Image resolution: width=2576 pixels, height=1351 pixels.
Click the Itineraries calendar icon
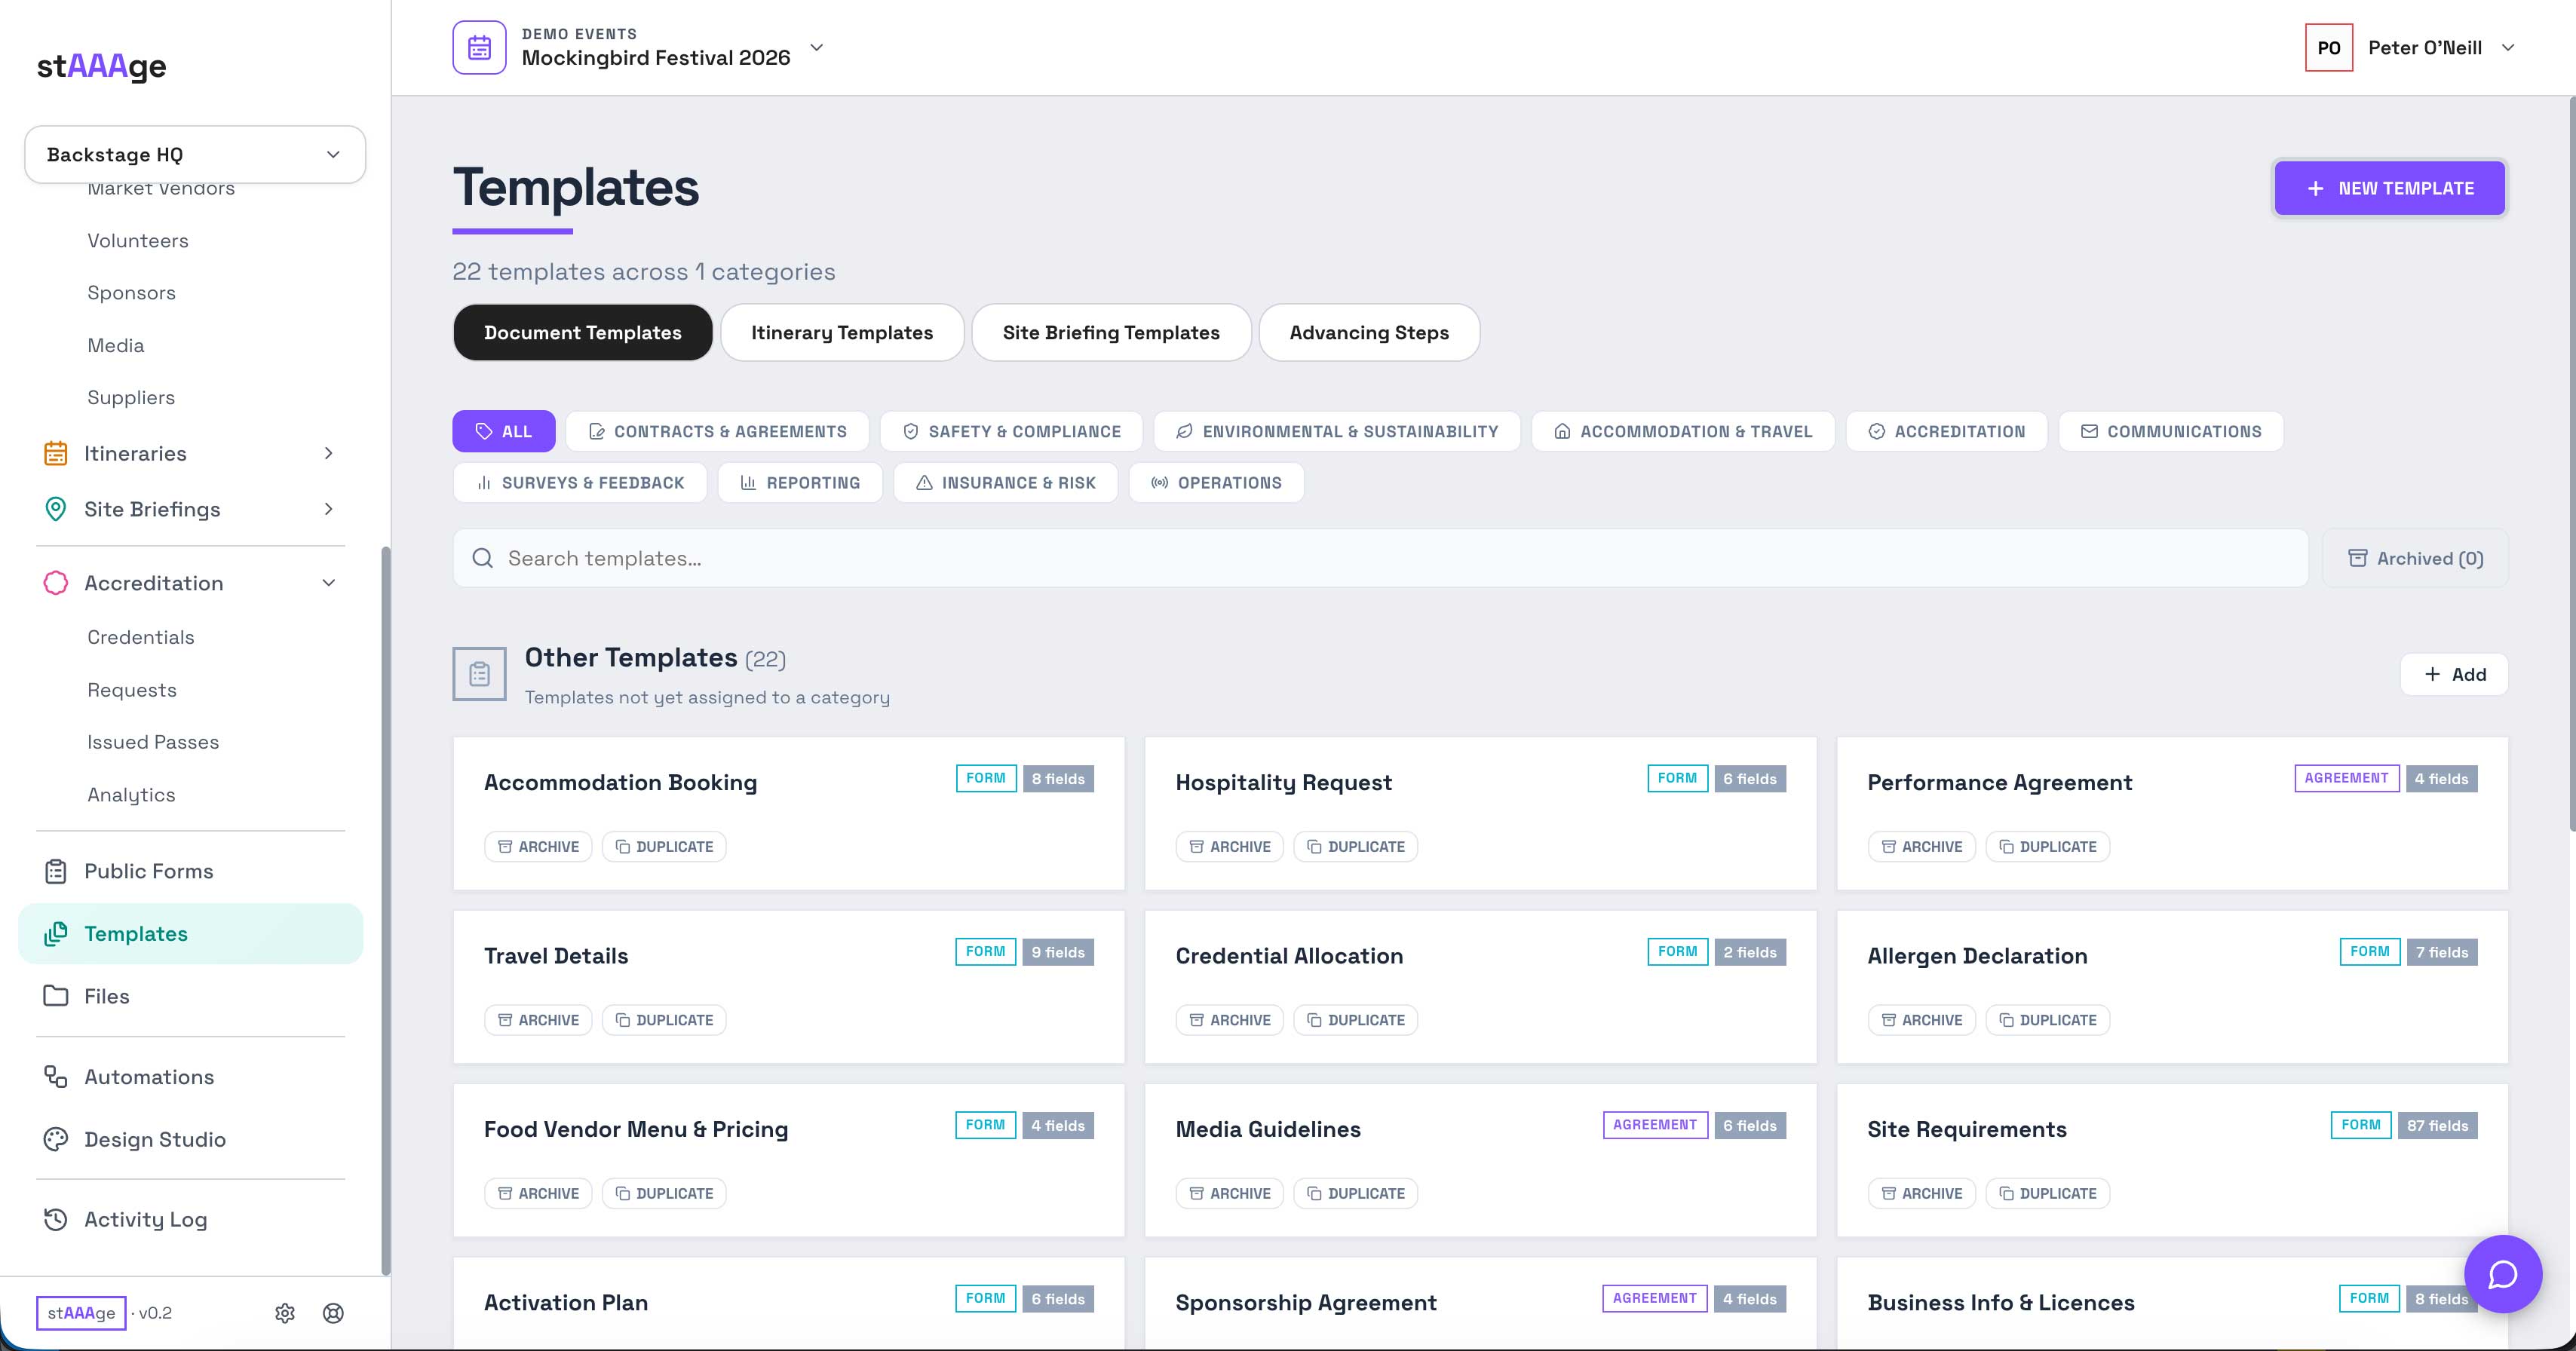coord(56,454)
